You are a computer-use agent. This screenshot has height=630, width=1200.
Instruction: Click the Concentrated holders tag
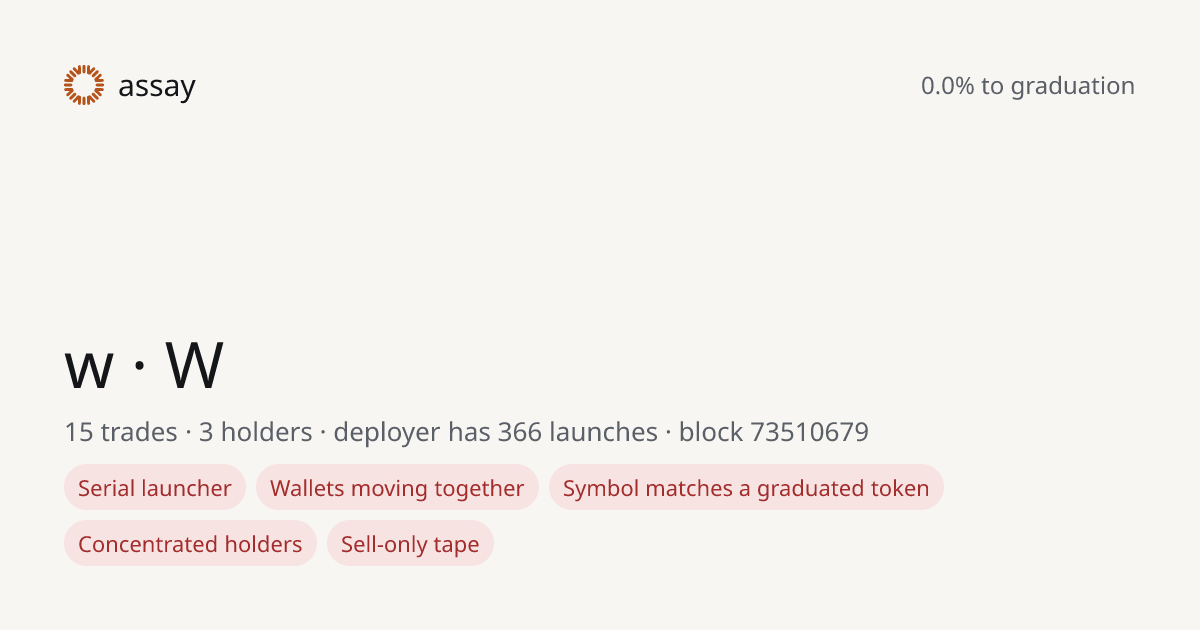tap(190, 544)
